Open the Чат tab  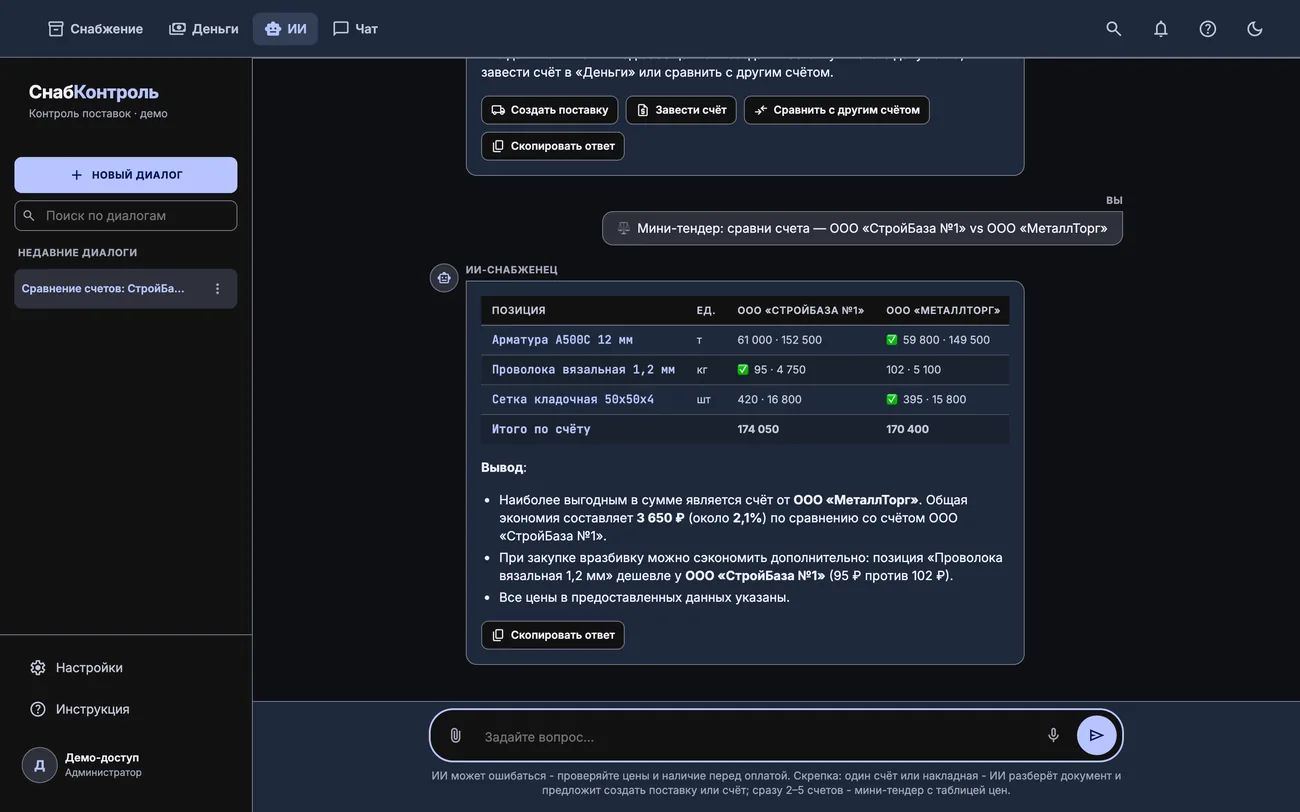click(x=355, y=29)
